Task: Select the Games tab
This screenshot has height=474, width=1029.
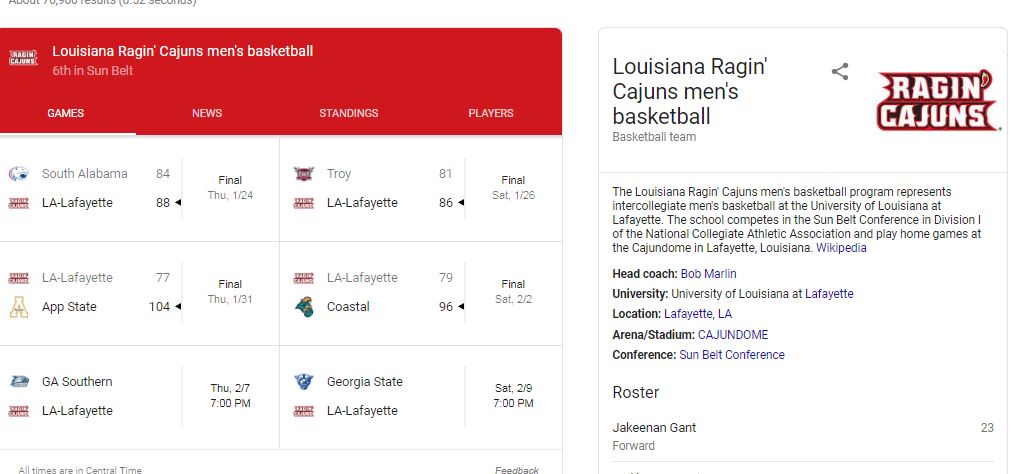Action: point(66,113)
